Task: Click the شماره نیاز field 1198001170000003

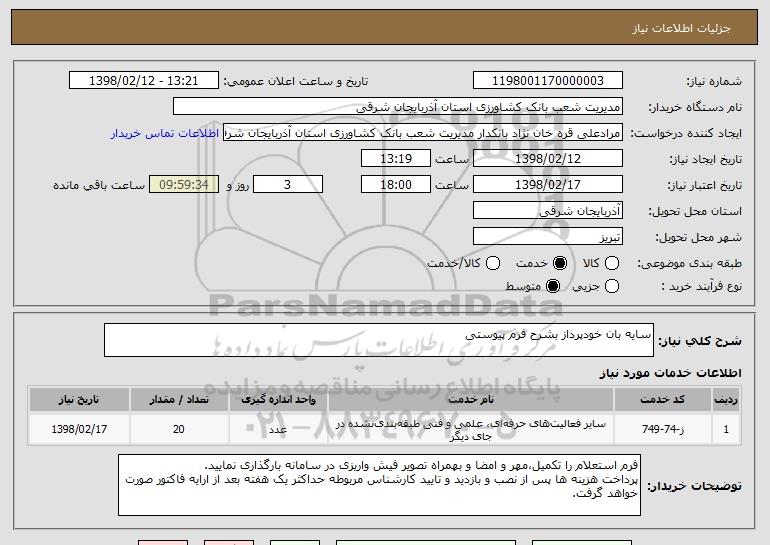Action: (x=548, y=80)
